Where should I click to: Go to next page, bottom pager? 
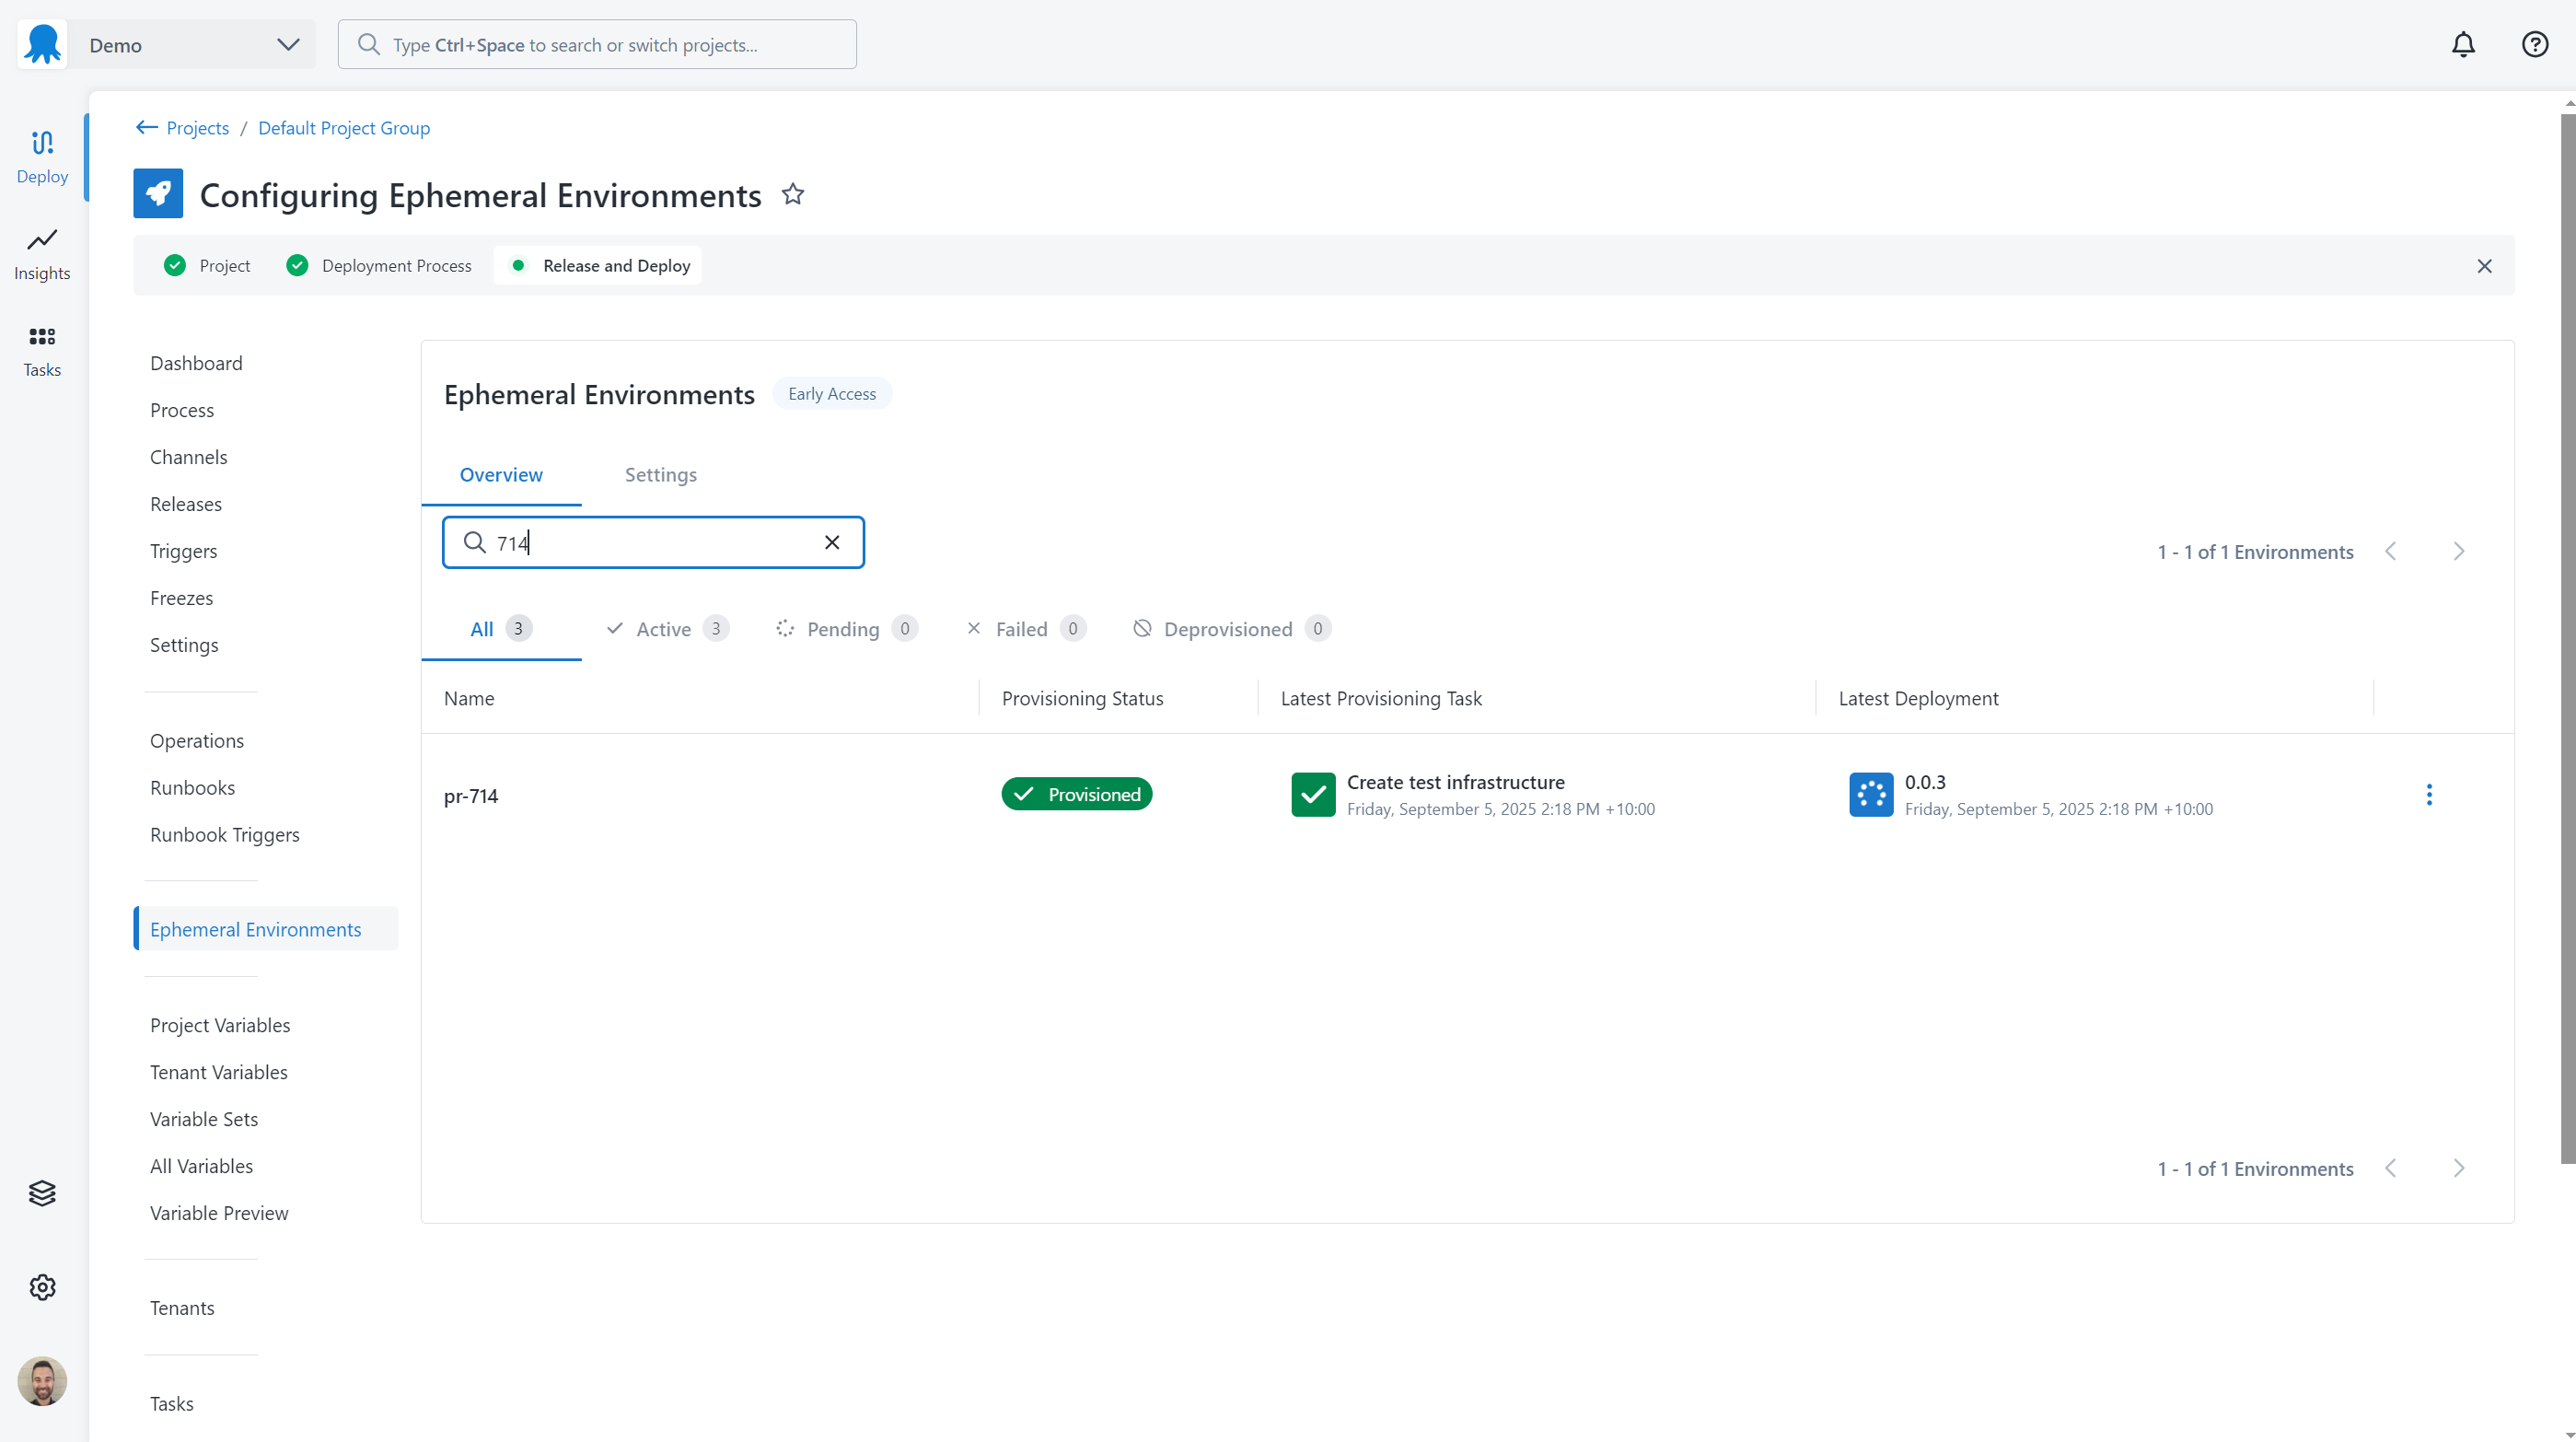coord(2459,1169)
